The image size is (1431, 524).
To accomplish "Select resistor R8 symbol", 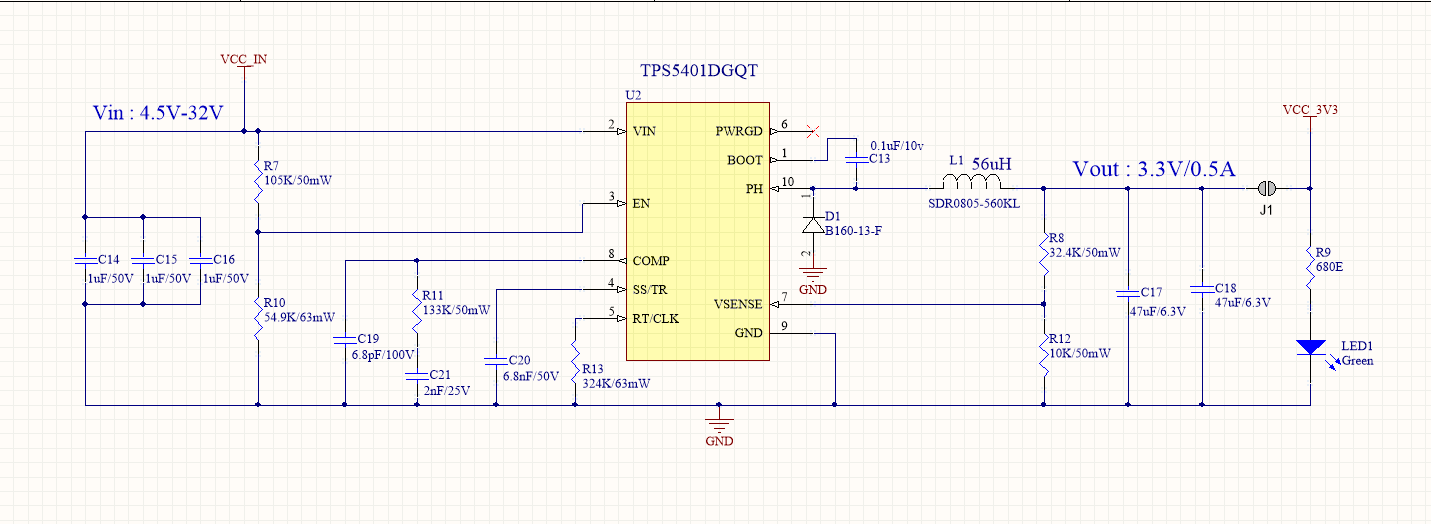I will pyautogui.click(x=1043, y=252).
